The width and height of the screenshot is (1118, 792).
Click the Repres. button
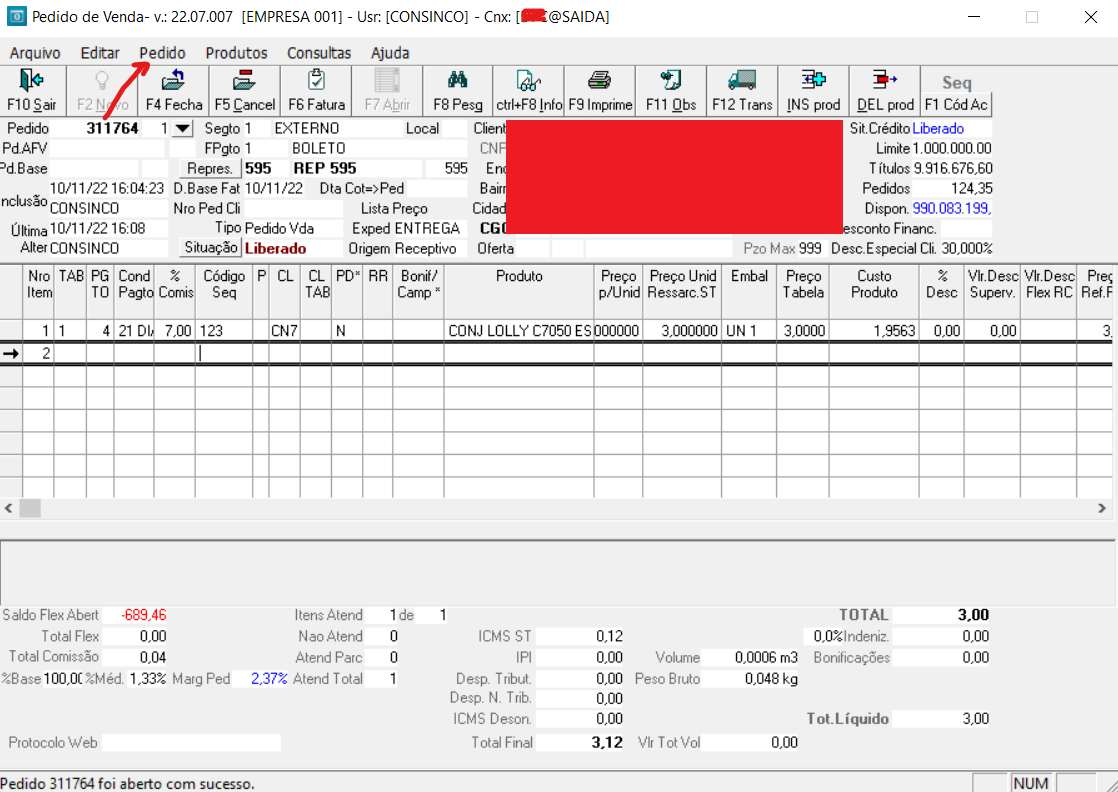pos(210,168)
